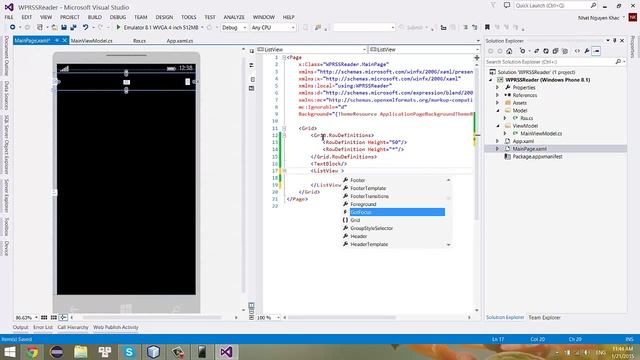Open the TOOLS menu
The width and height of the screenshot is (640, 360).
(x=189, y=17)
